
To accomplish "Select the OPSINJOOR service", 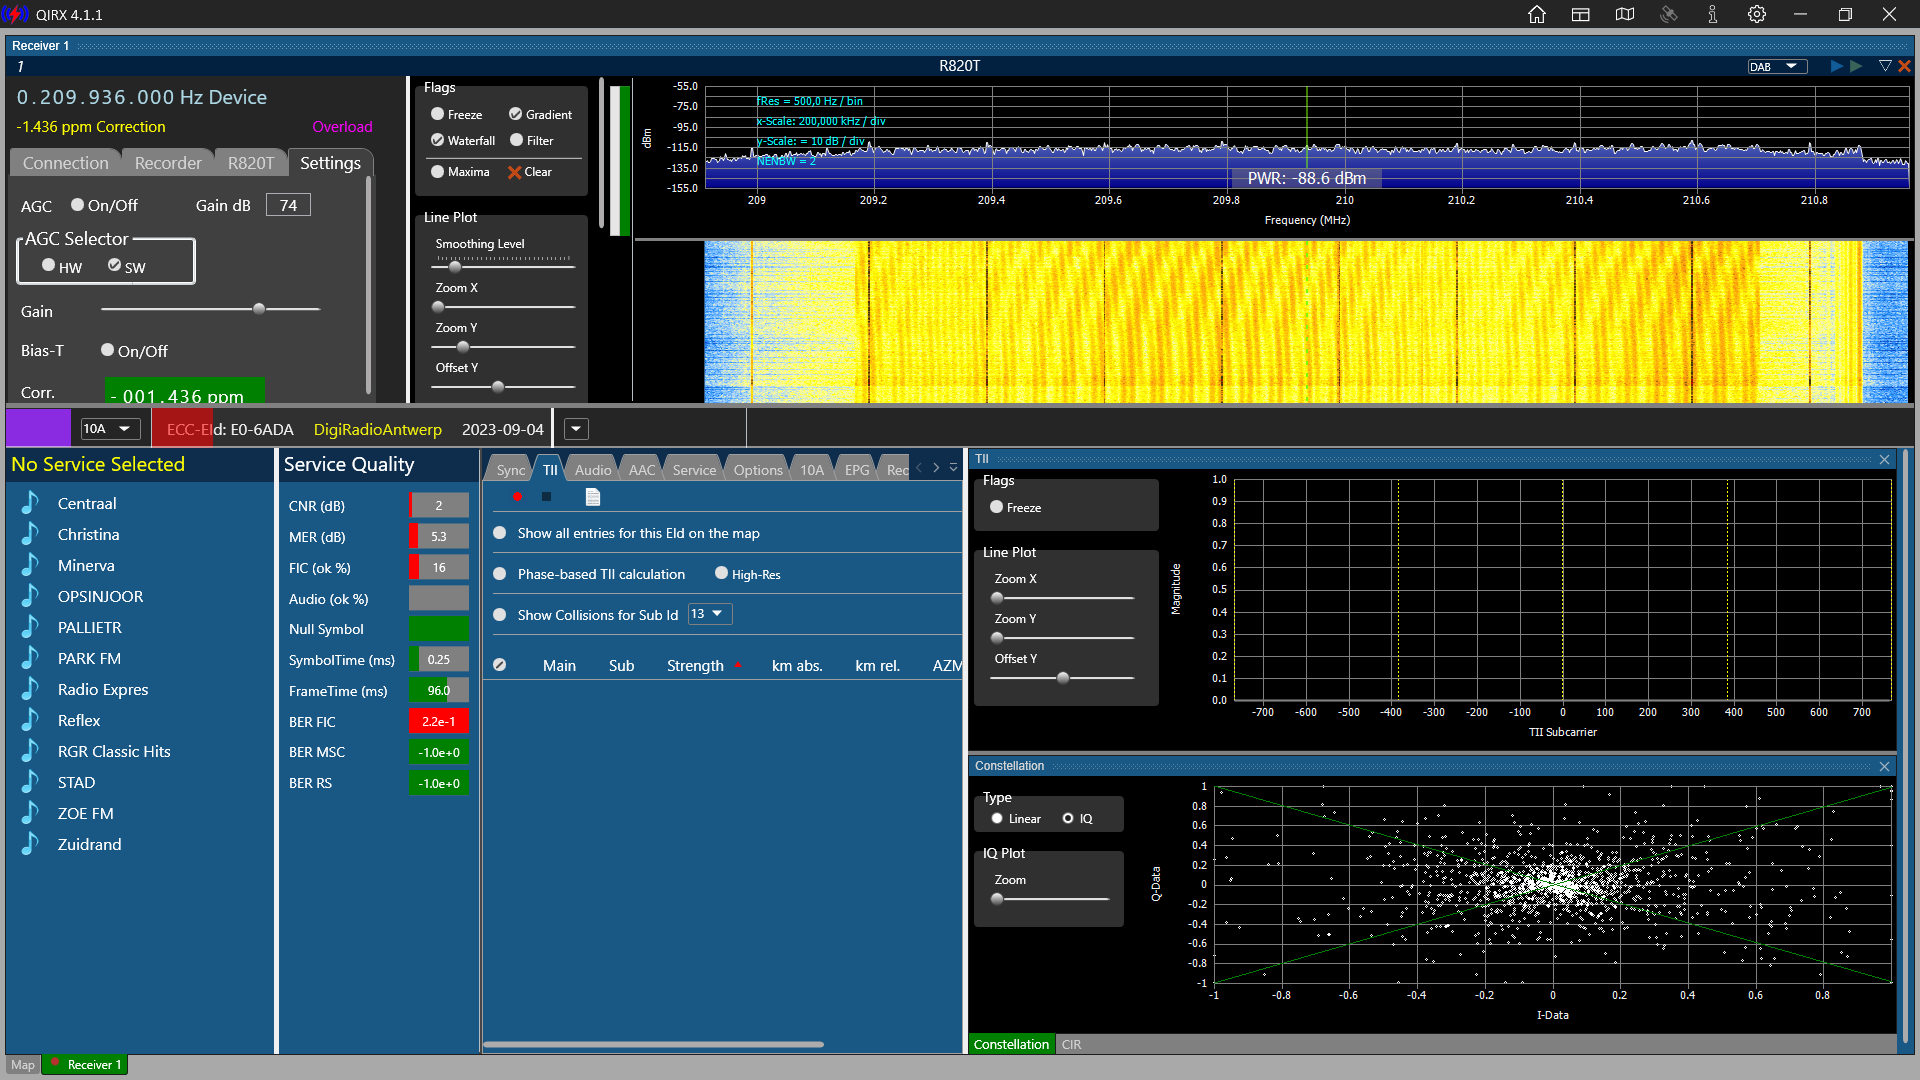I will tap(100, 596).
